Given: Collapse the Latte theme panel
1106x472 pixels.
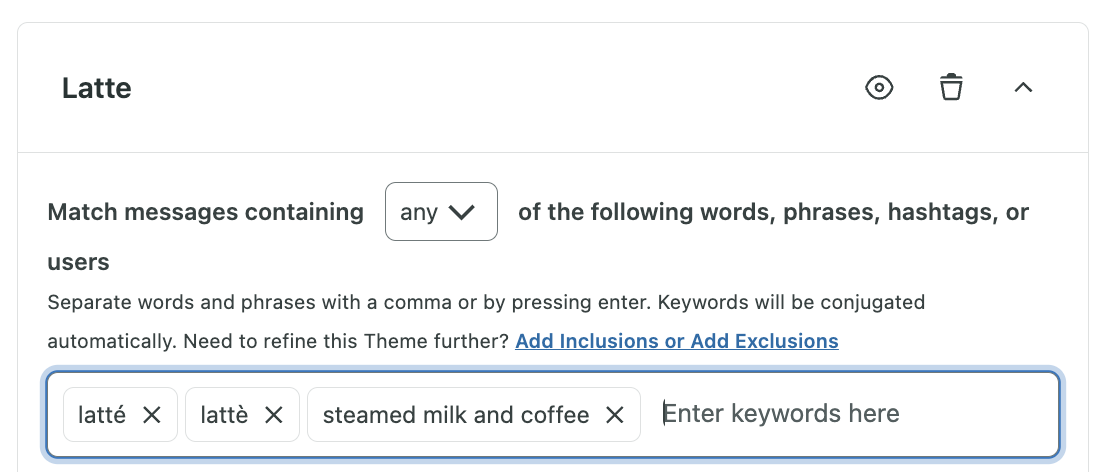Looking at the screenshot, I should (x=1023, y=87).
